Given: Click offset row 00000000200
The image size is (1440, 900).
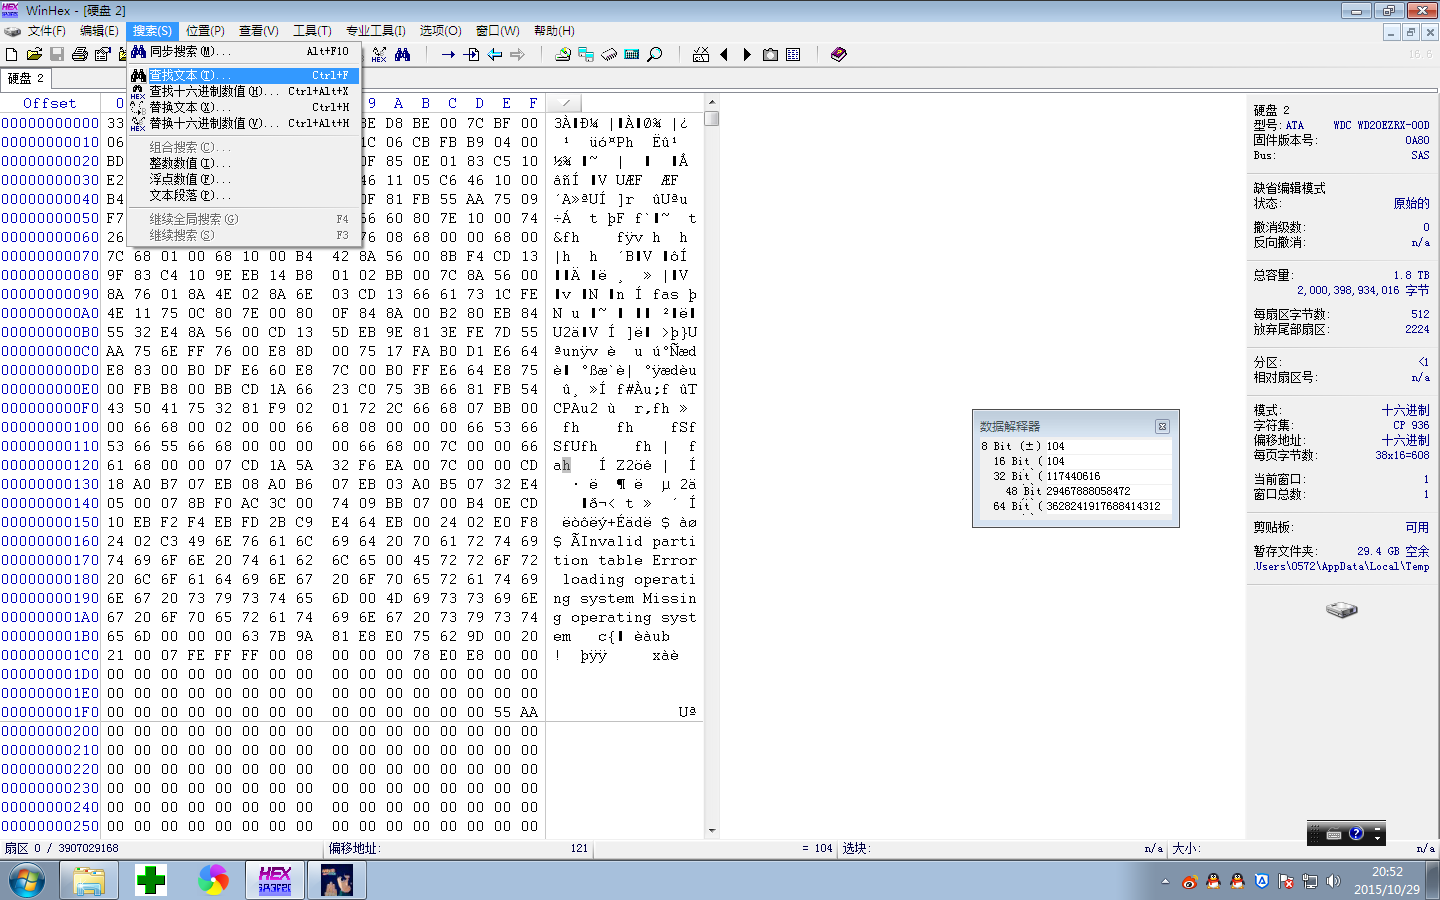Looking at the screenshot, I should (50, 731).
